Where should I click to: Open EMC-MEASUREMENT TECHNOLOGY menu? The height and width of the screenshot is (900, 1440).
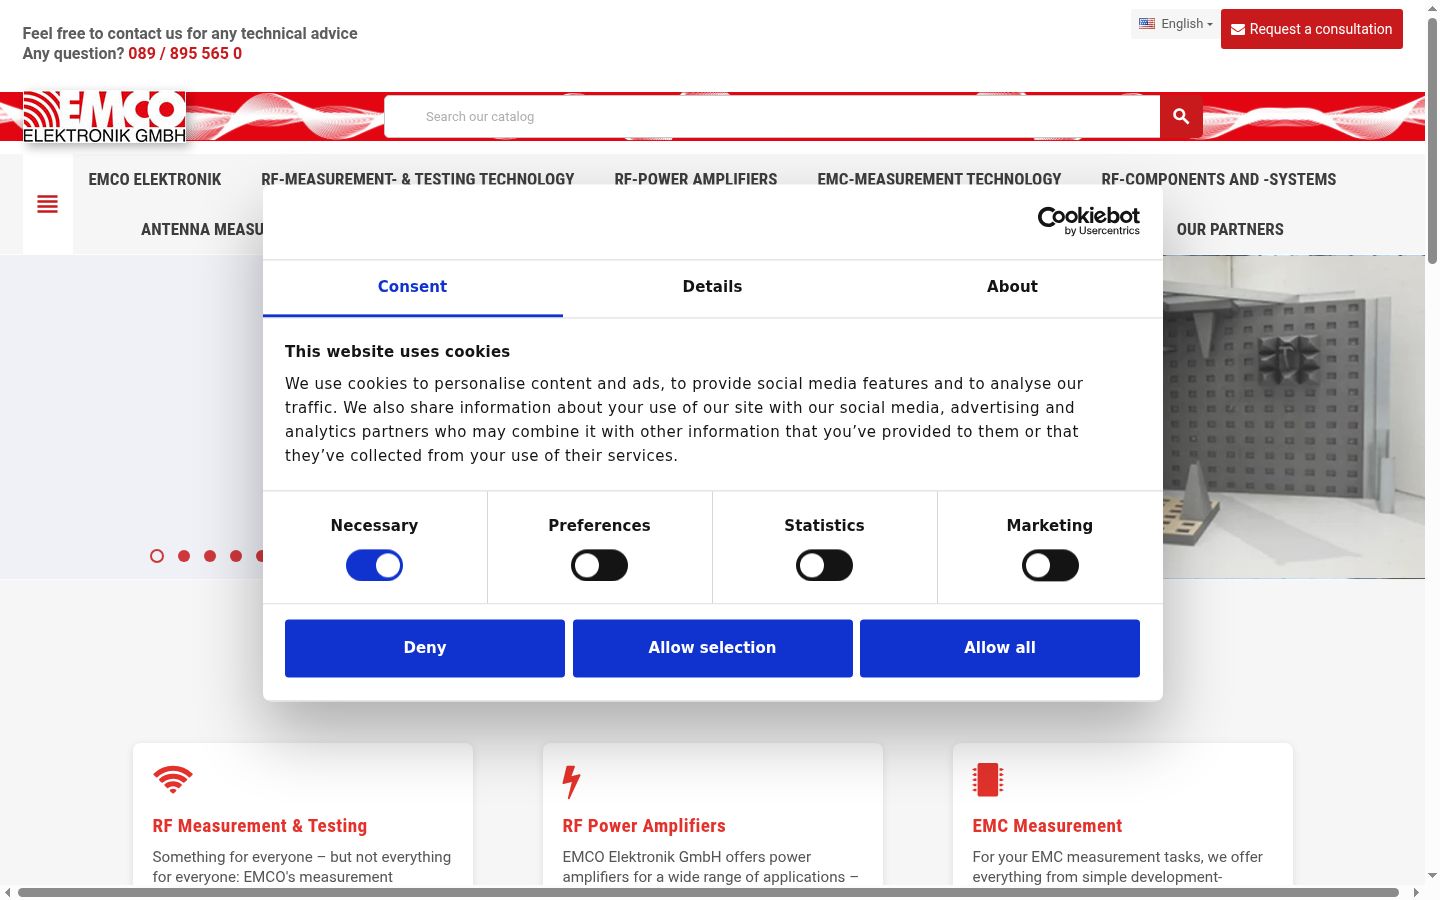pyautogui.click(x=939, y=180)
